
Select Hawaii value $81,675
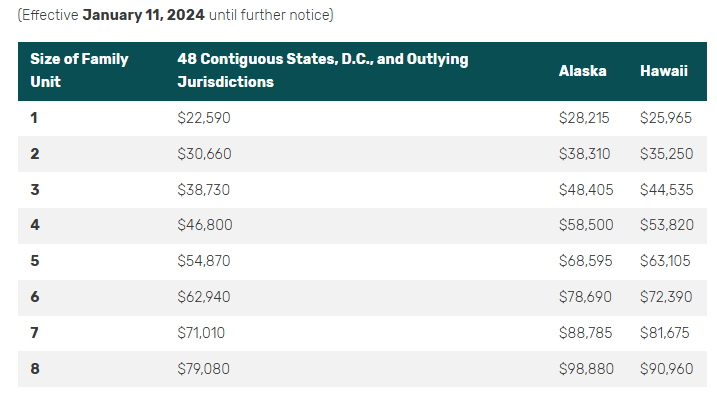(x=667, y=333)
